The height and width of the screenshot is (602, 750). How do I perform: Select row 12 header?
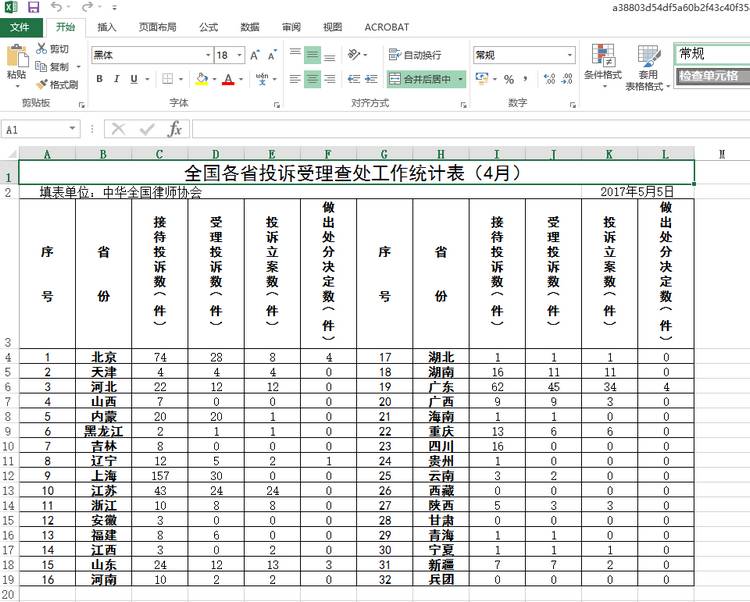coord(9,476)
